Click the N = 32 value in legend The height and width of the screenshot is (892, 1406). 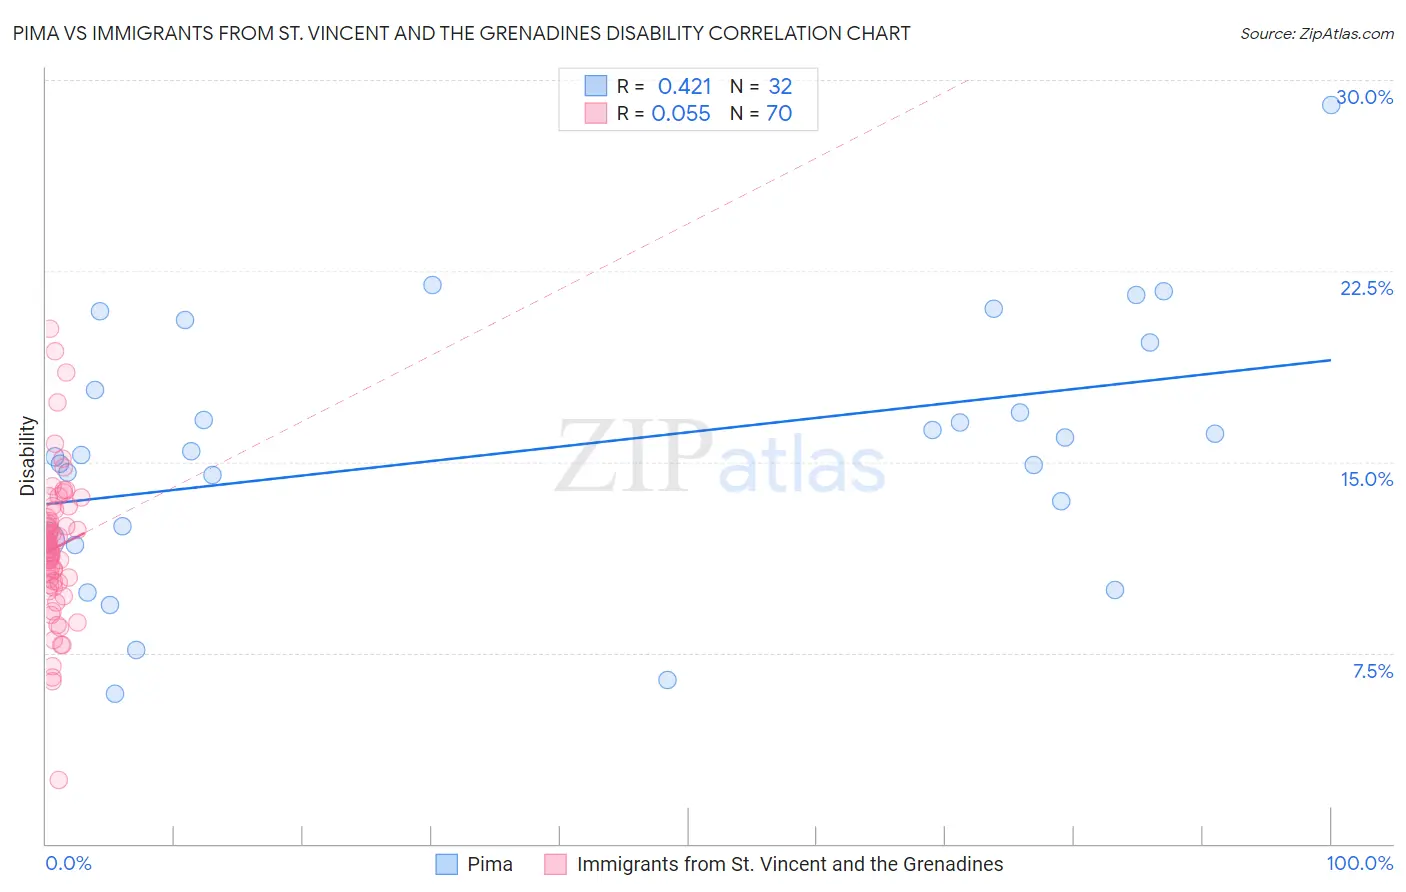761,86
